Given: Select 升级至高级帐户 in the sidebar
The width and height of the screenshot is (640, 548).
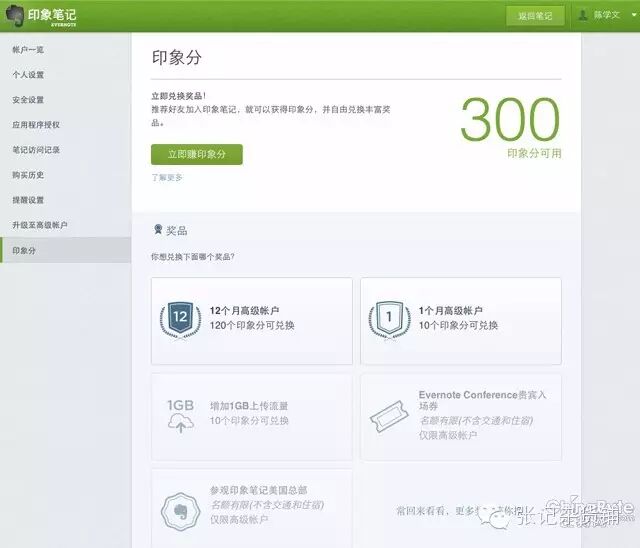Looking at the screenshot, I should 40,225.
